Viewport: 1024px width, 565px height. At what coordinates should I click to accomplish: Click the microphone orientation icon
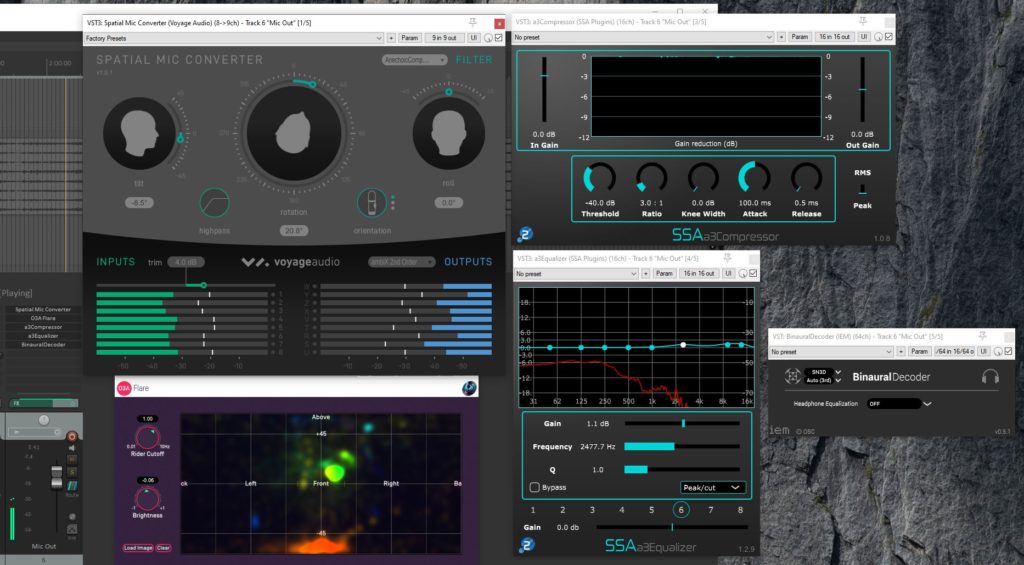point(372,202)
